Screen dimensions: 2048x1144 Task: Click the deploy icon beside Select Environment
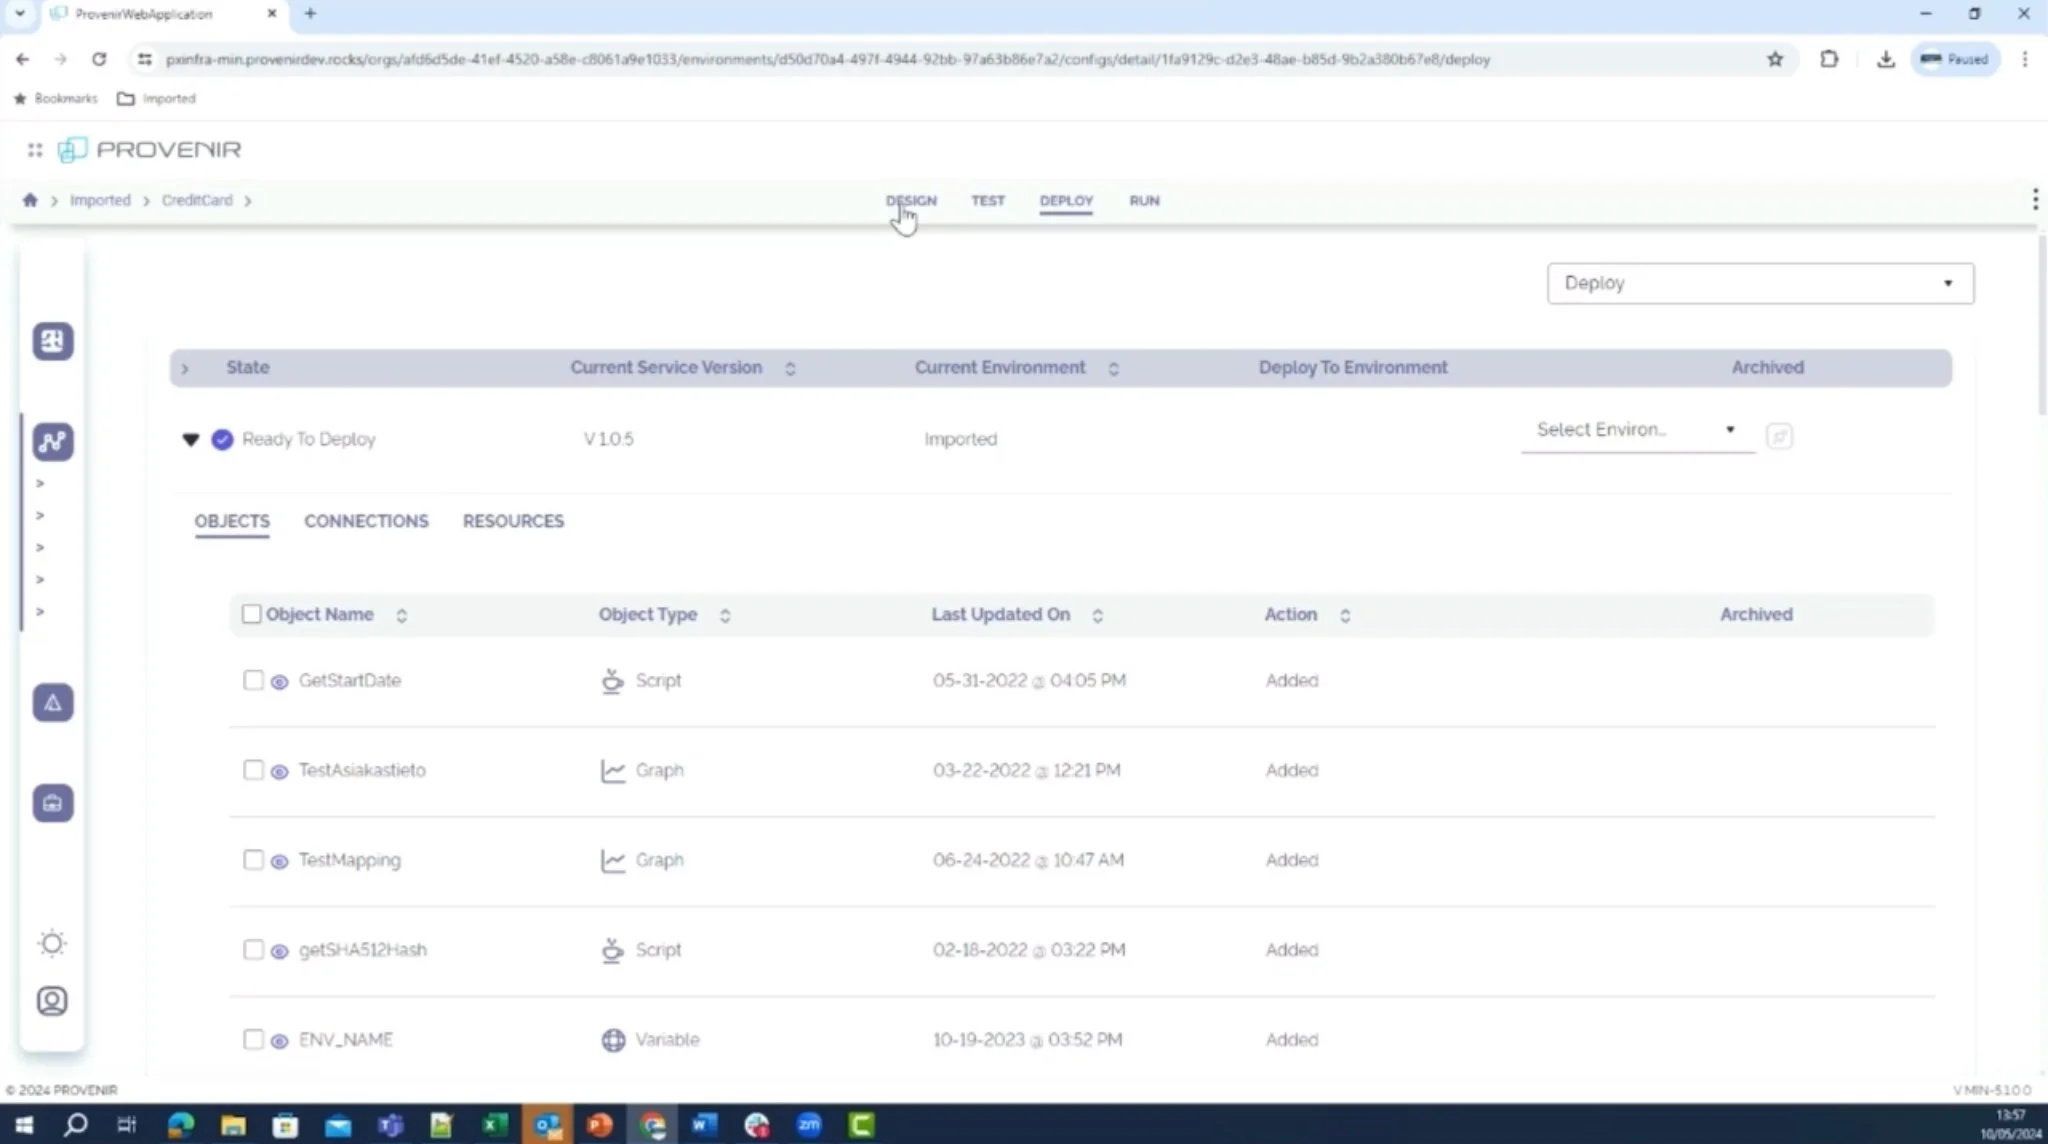(1779, 436)
